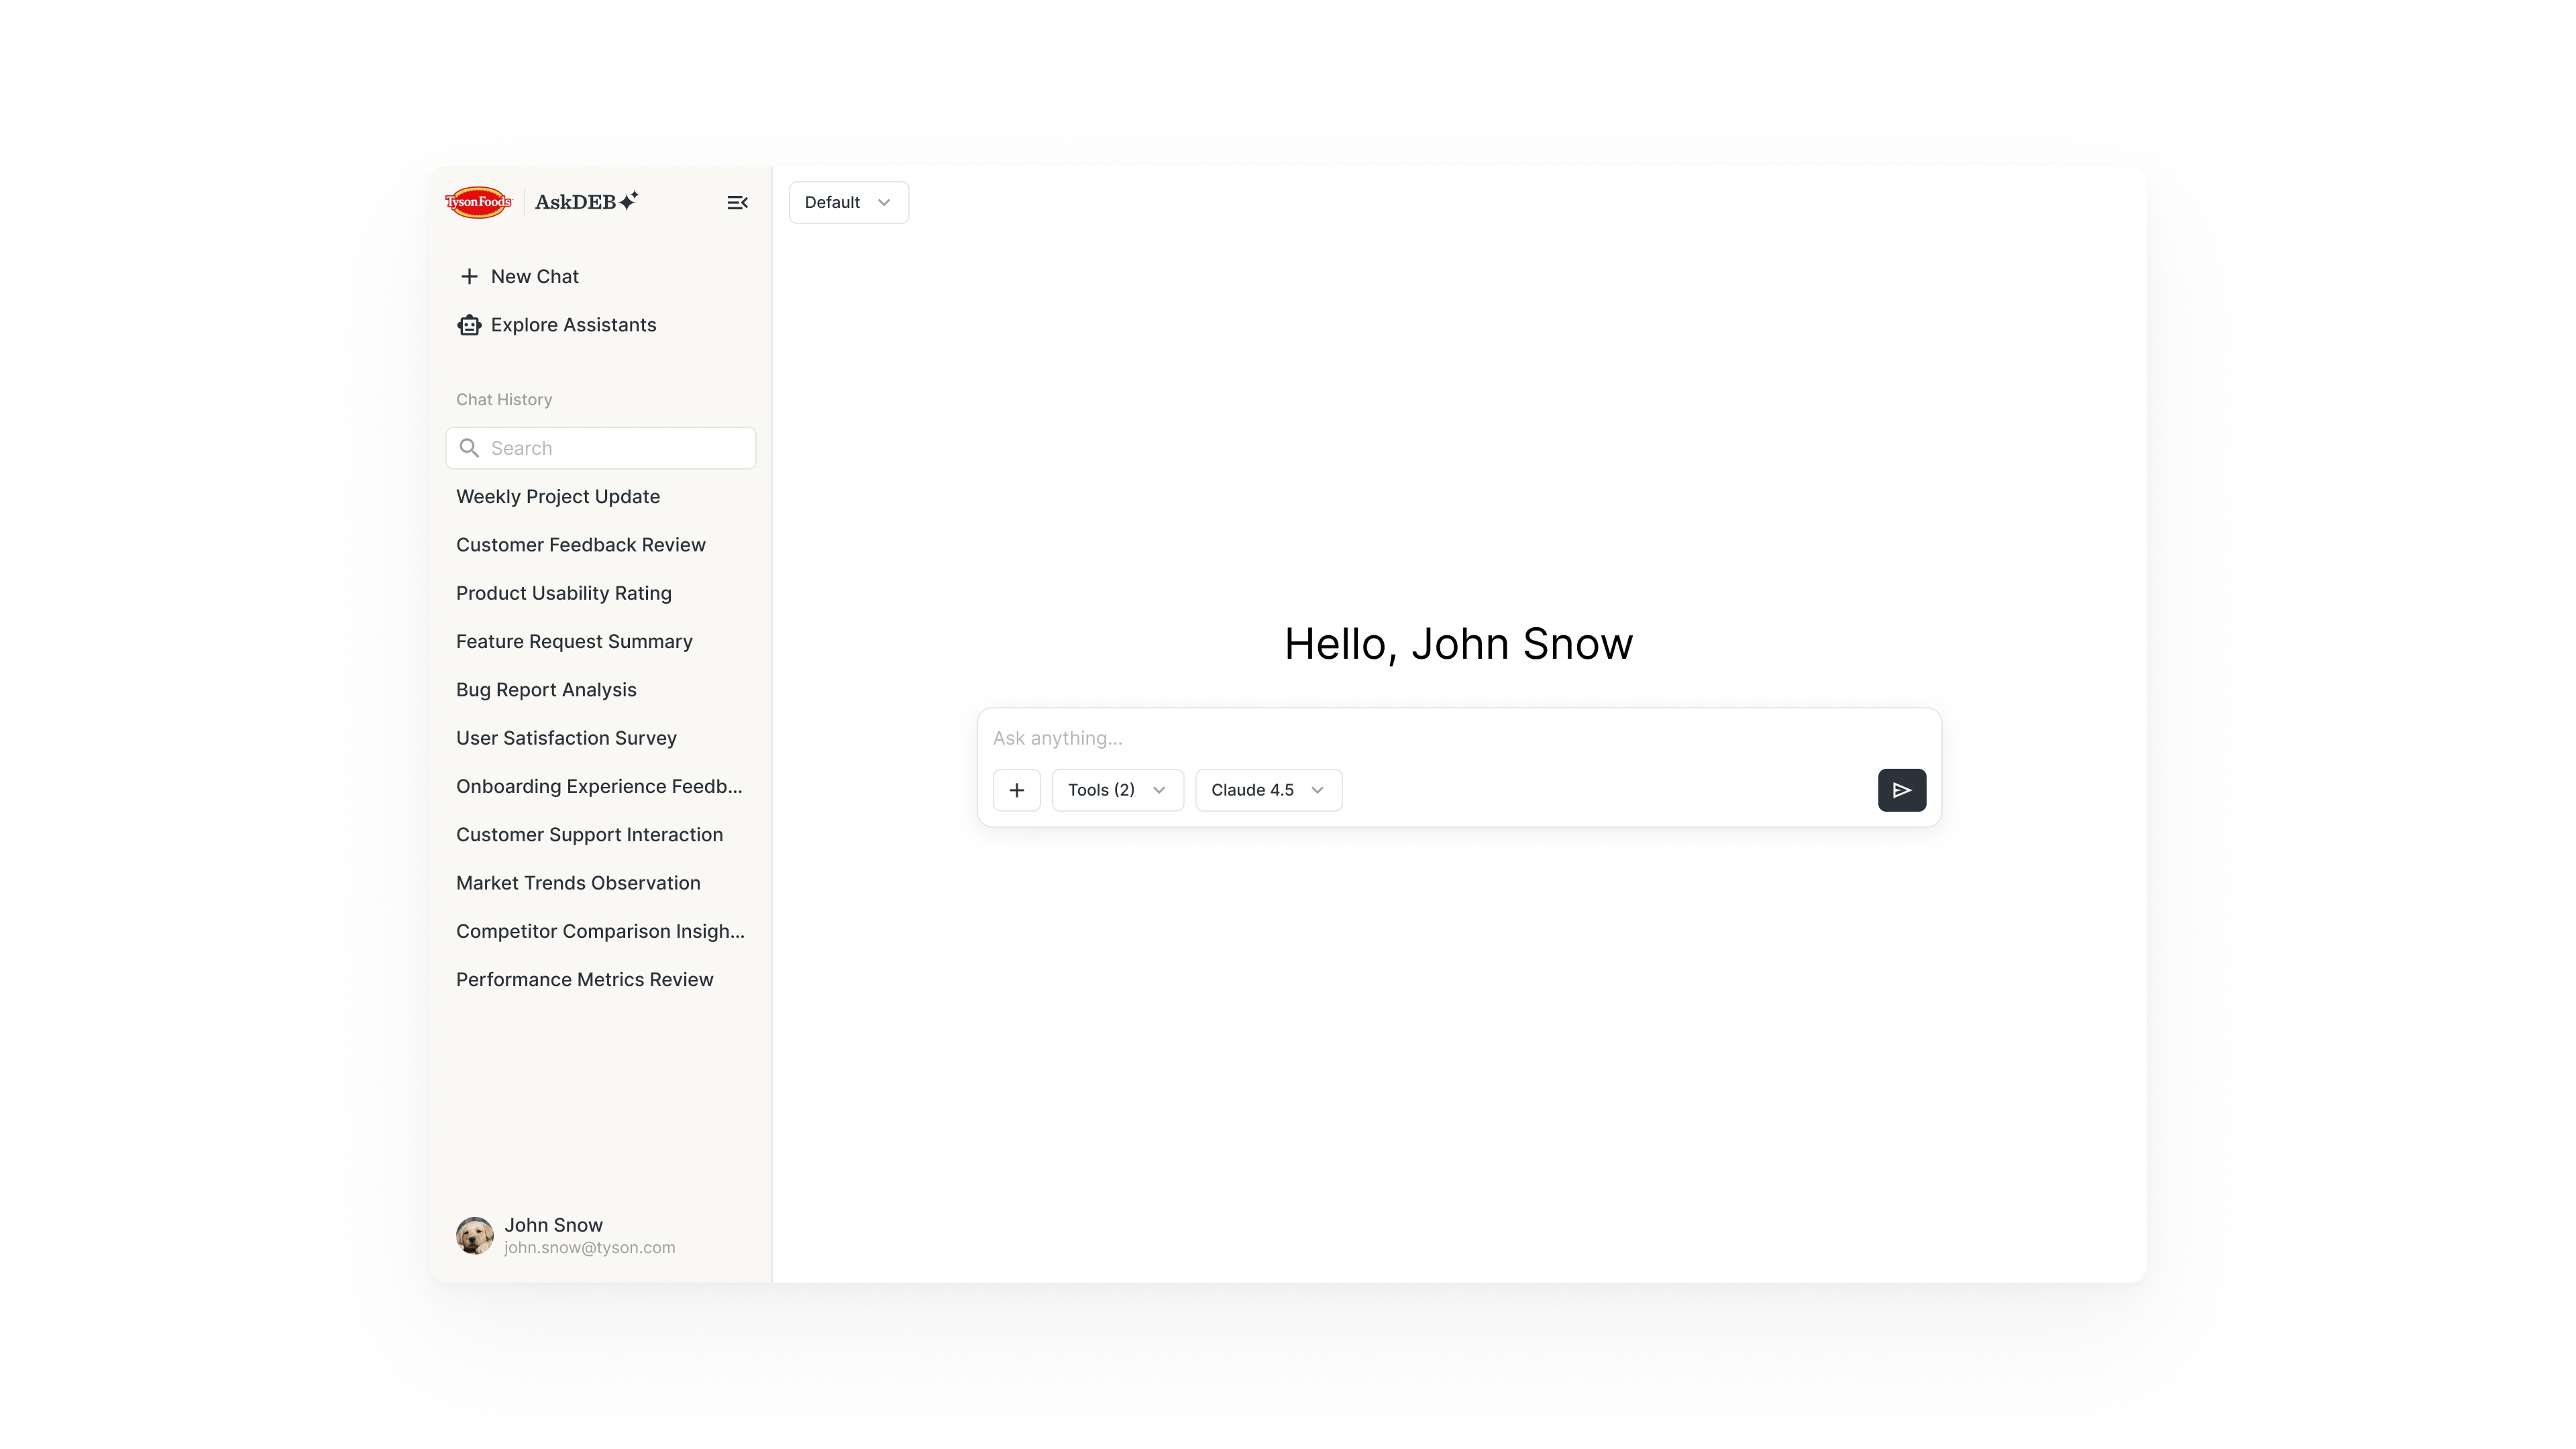Expand the Tools (2) dropdown
Image resolution: width=2576 pixels, height=1449 pixels.
click(1117, 790)
